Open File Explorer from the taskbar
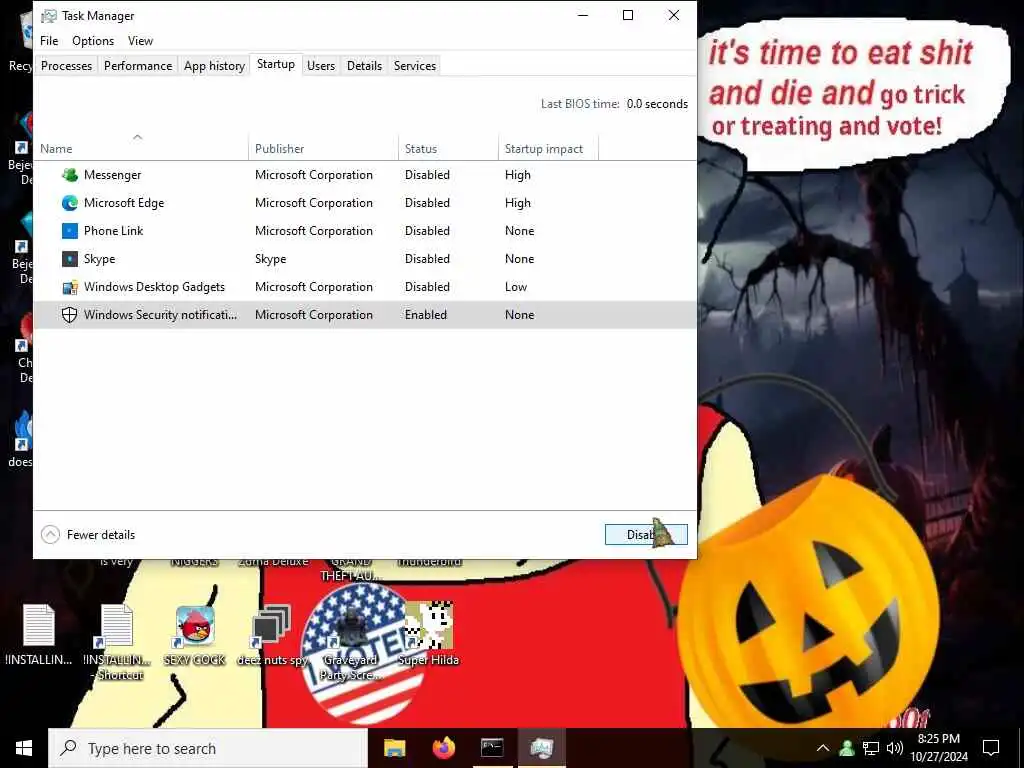This screenshot has height=768, width=1024. point(394,748)
